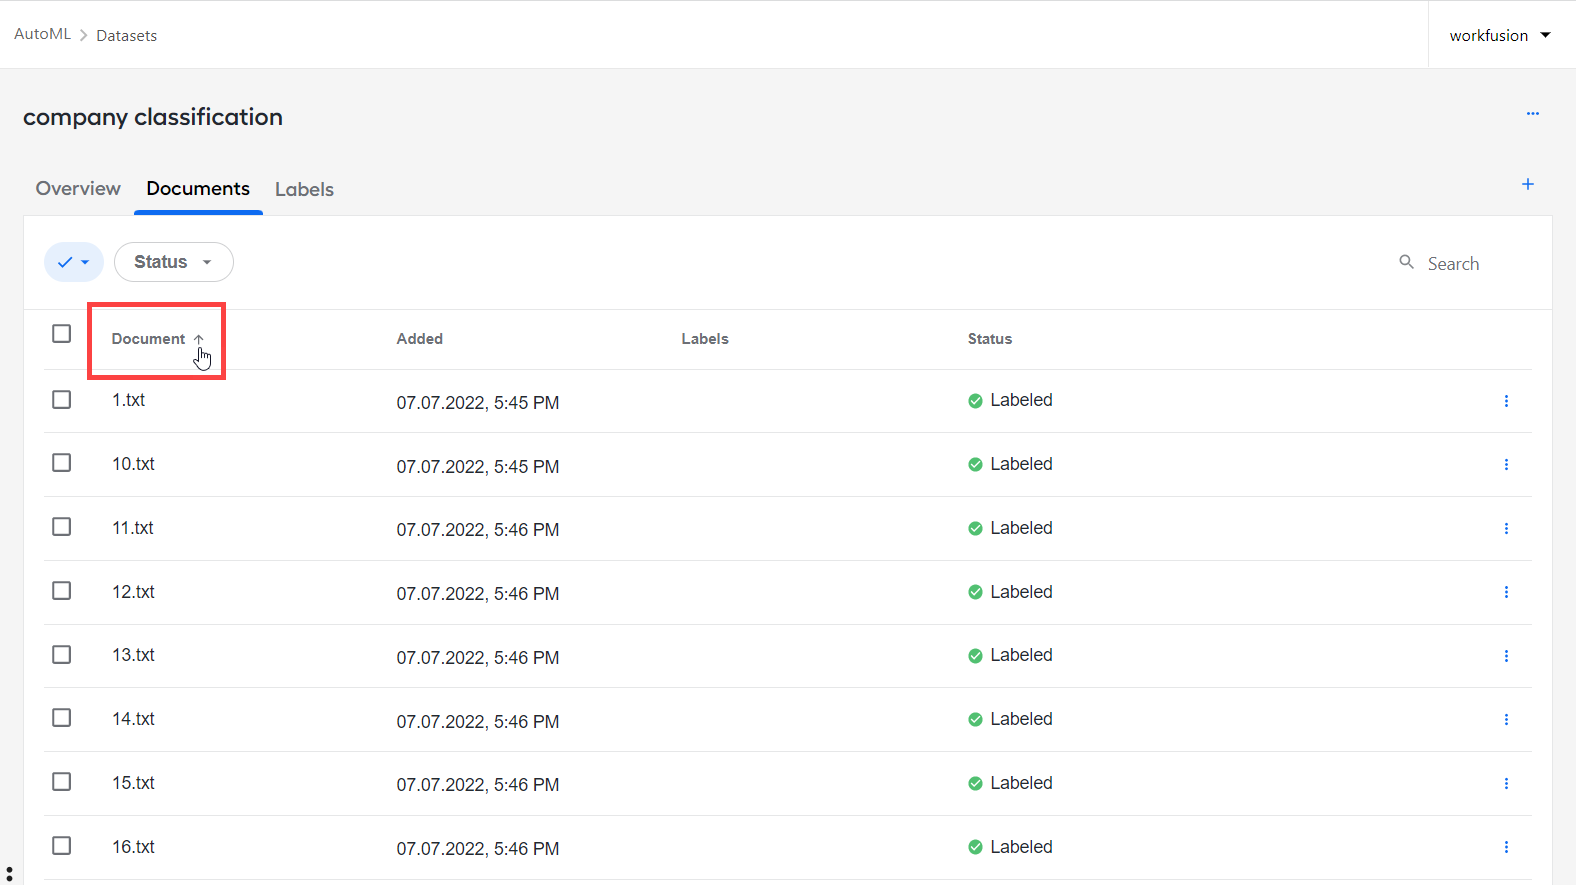
Task: Check the box for 11.txt
Action: tap(62, 527)
